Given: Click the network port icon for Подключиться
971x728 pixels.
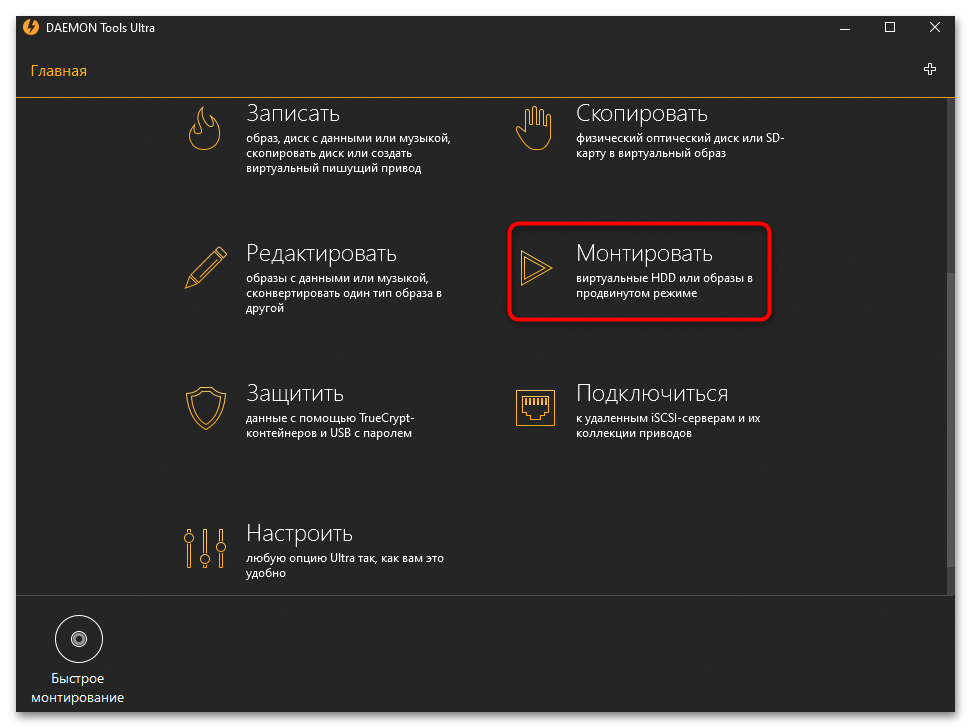Looking at the screenshot, I should coord(535,408).
